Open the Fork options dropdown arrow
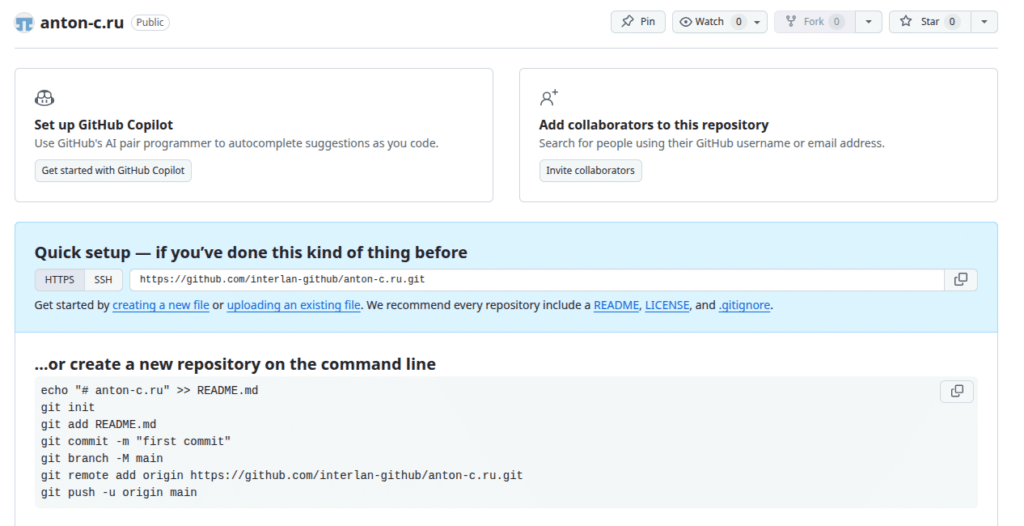This screenshot has height=526, width=1024. pyautogui.click(x=869, y=22)
